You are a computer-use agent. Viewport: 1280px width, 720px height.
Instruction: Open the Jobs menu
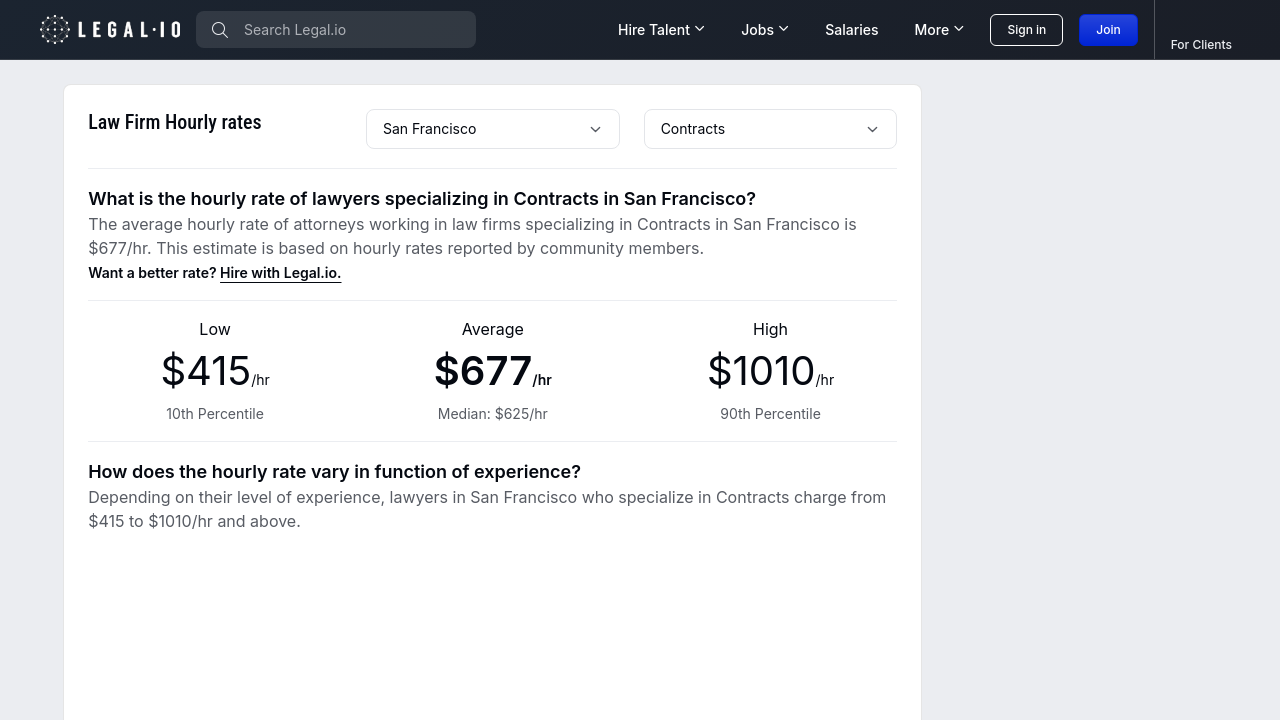tap(757, 30)
